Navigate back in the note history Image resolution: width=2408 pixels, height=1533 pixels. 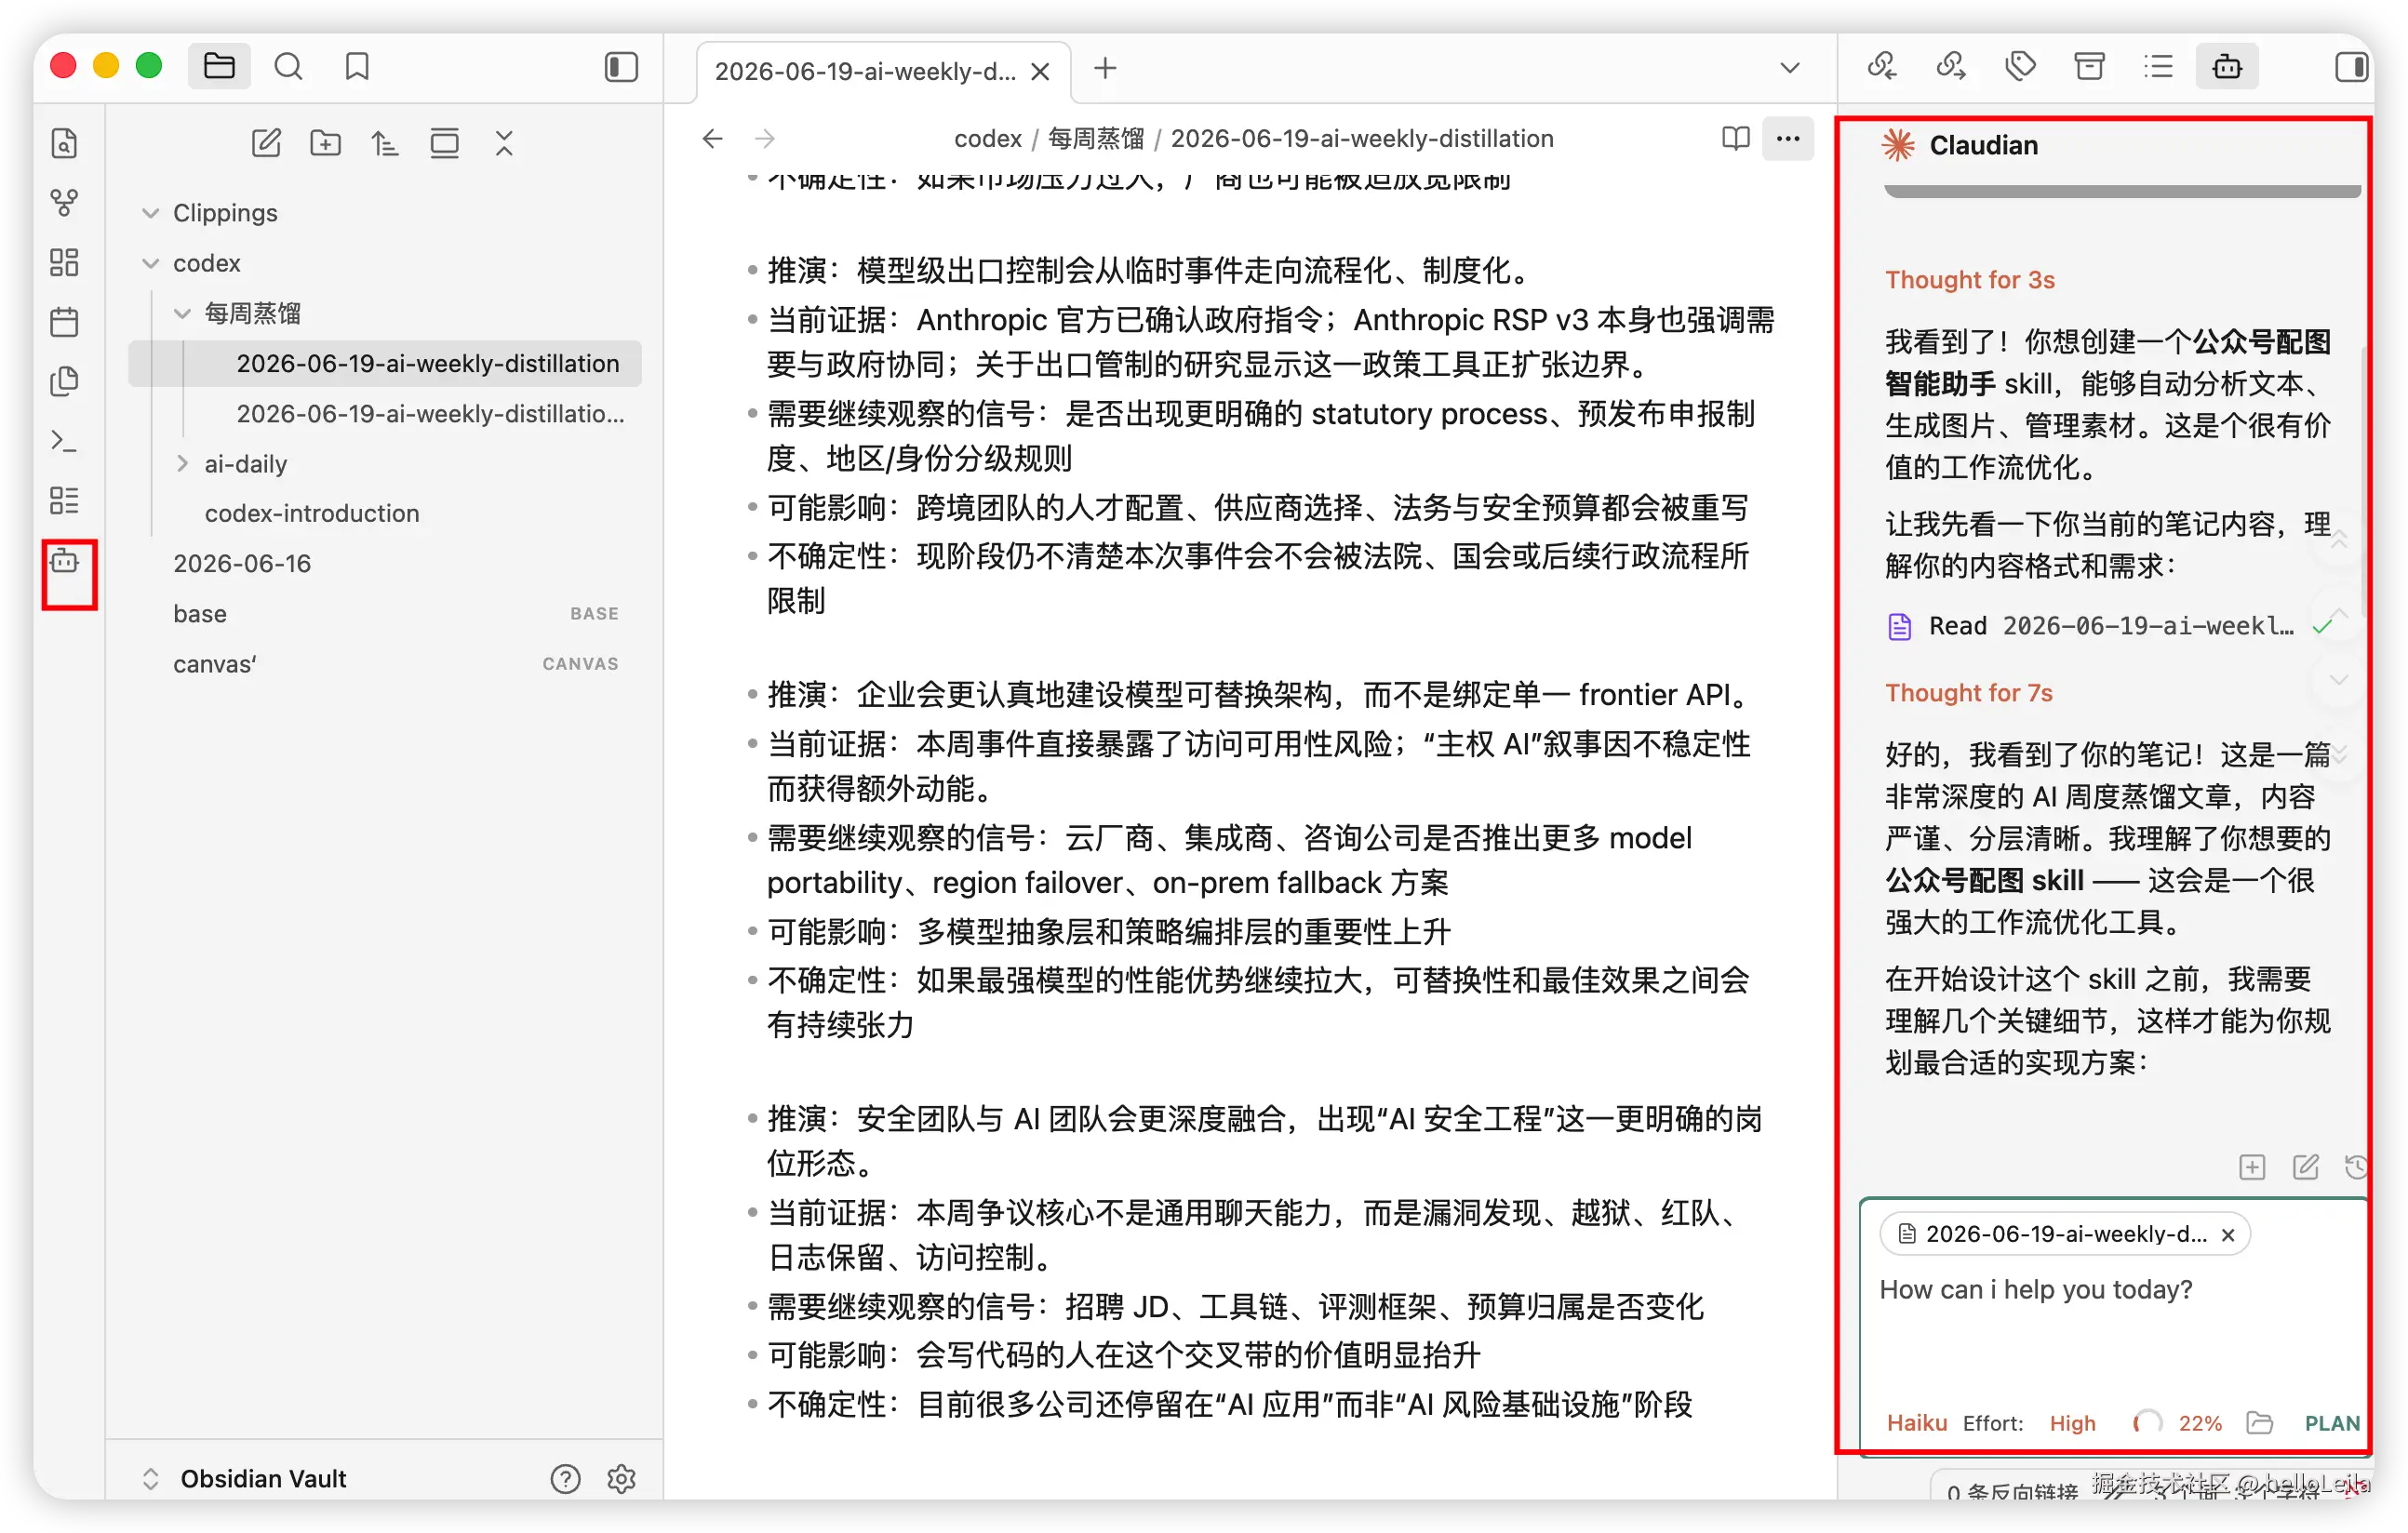tap(712, 138)
